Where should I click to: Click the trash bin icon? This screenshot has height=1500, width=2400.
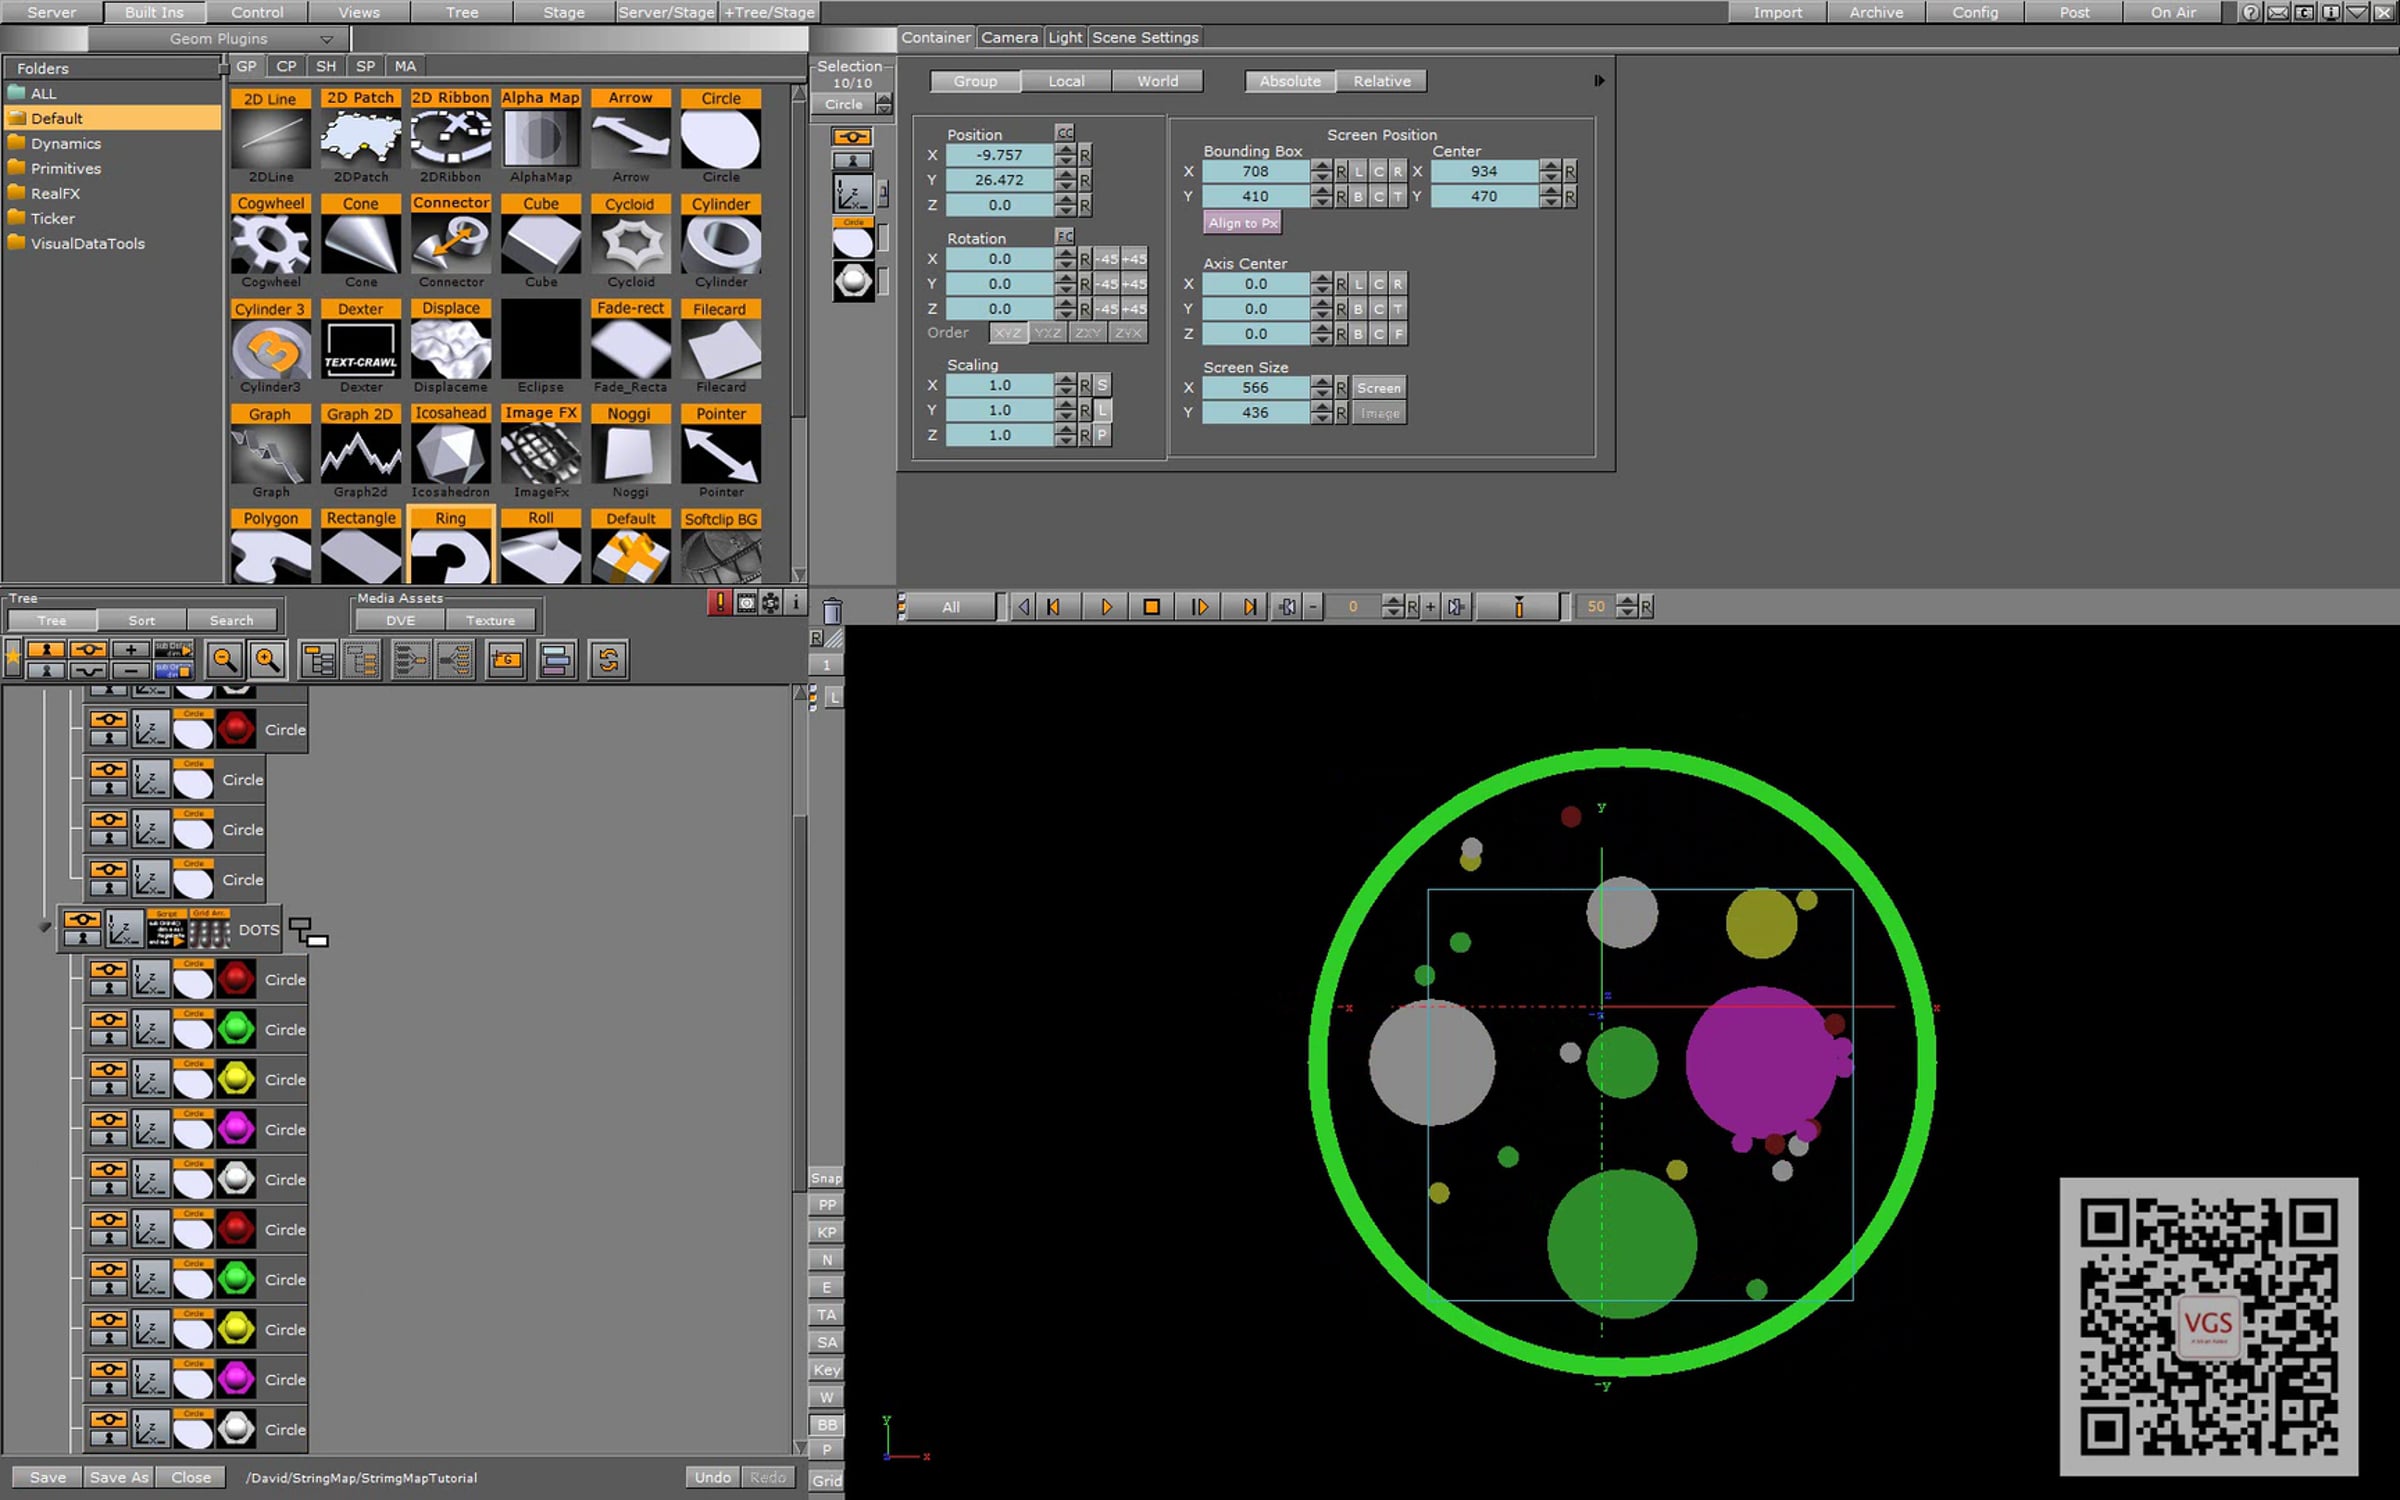click(x=832, y=609)
